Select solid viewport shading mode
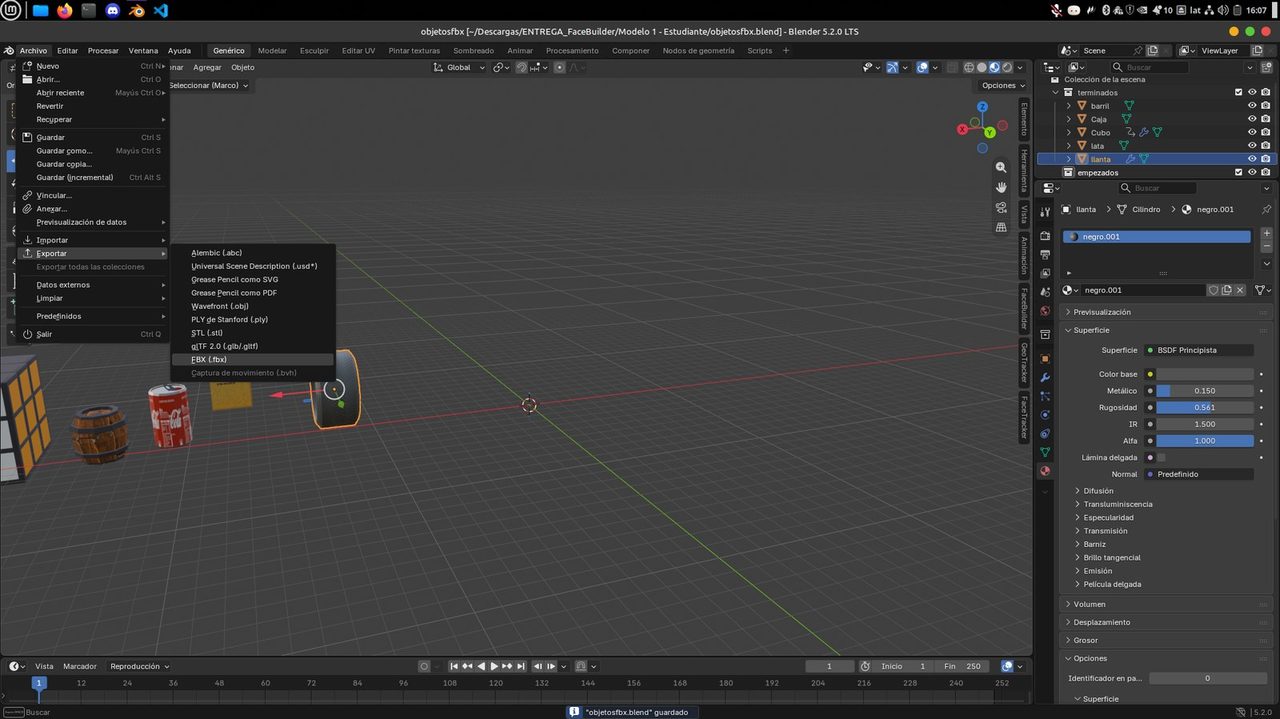This screenshot has height=719, width=1280. (982, 67)
